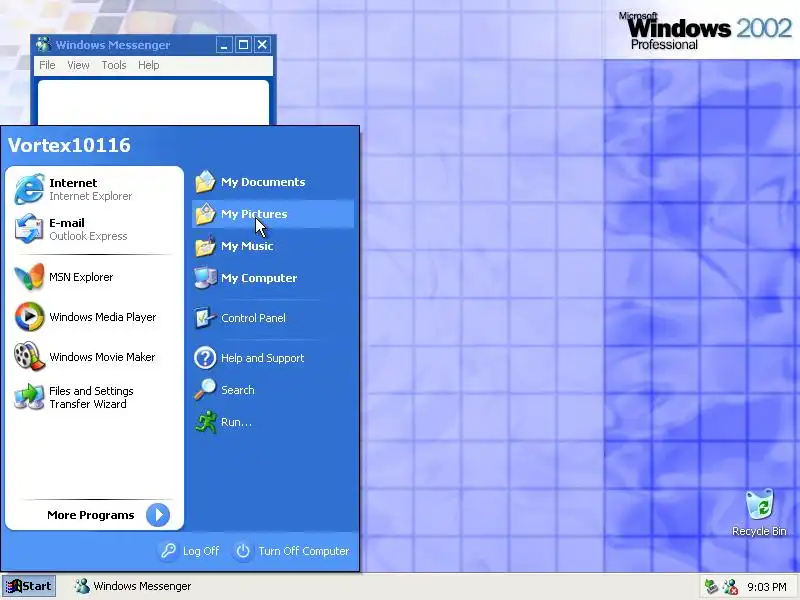Click Windows Messenger taskbar button text
Screen dimensions: 800x600
pos(142,586)
